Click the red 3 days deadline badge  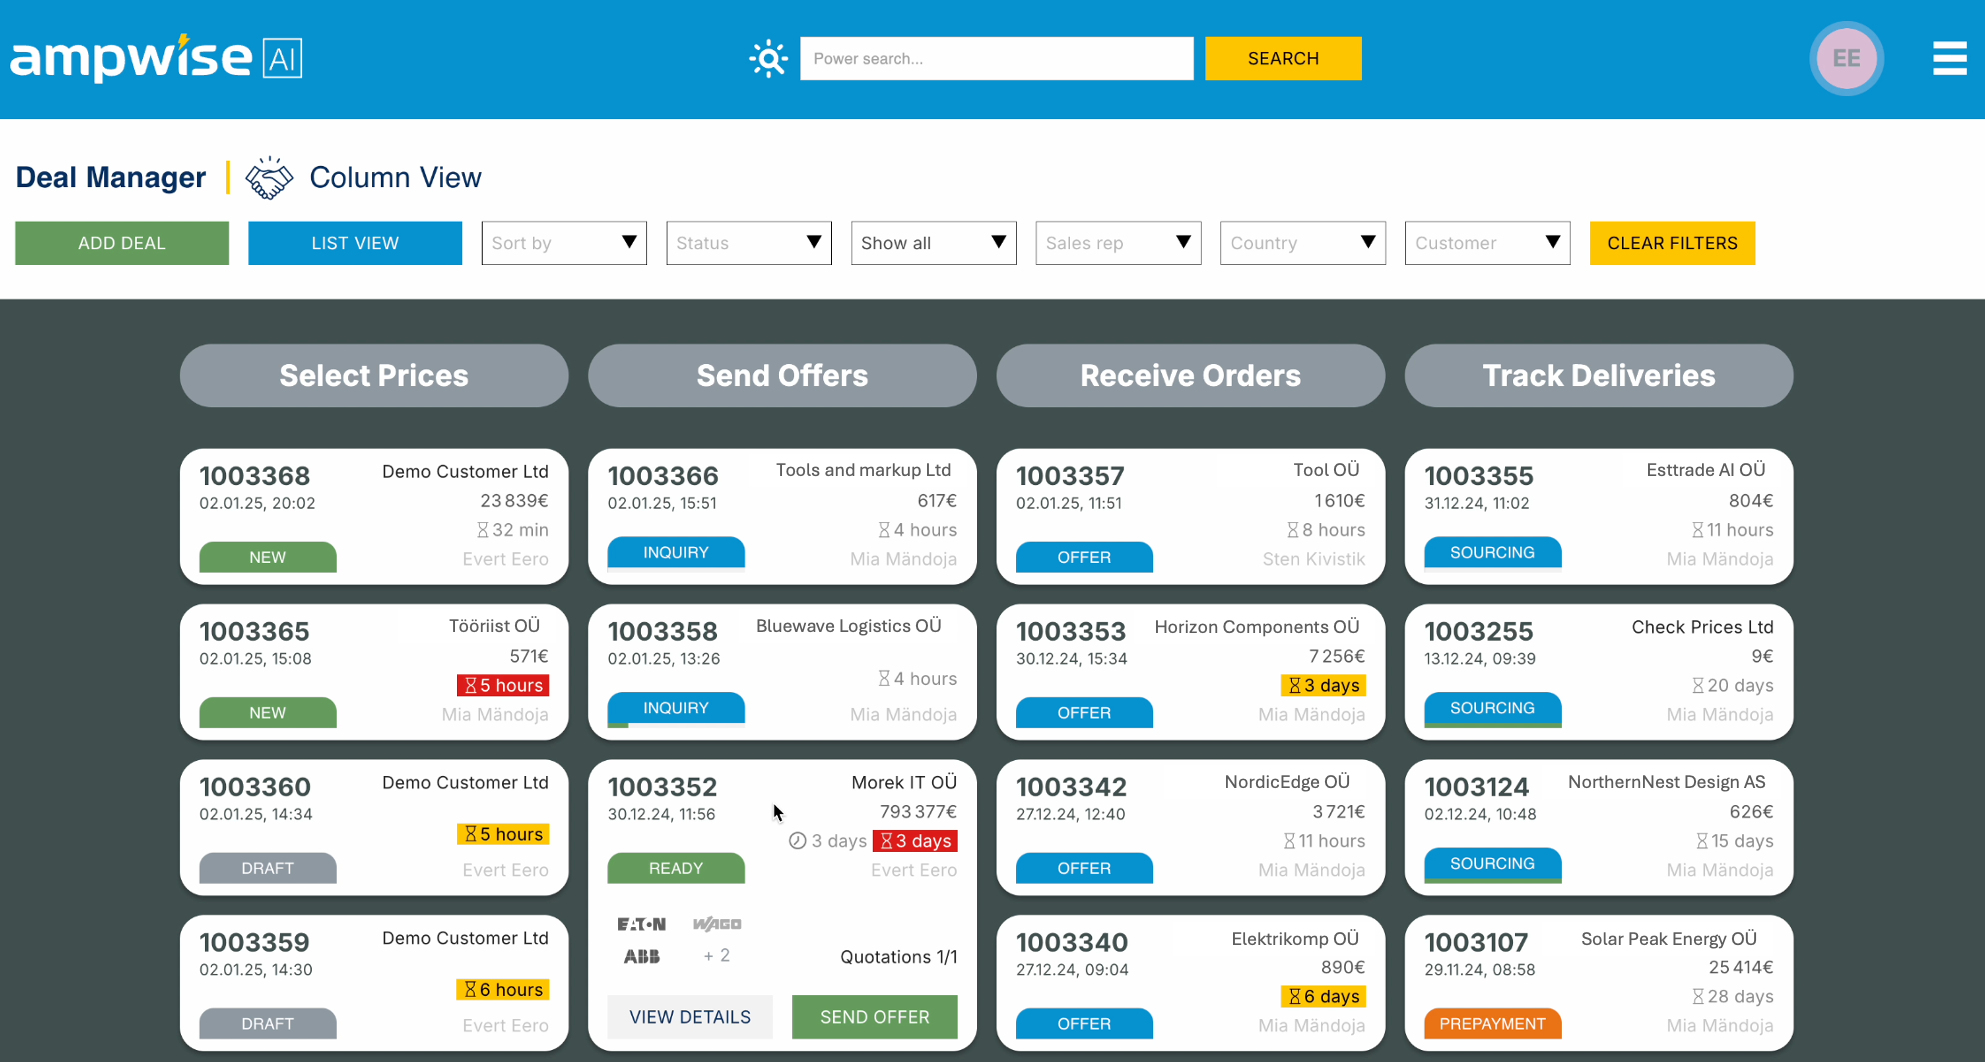pyautogui.click(x=915, y=840)
